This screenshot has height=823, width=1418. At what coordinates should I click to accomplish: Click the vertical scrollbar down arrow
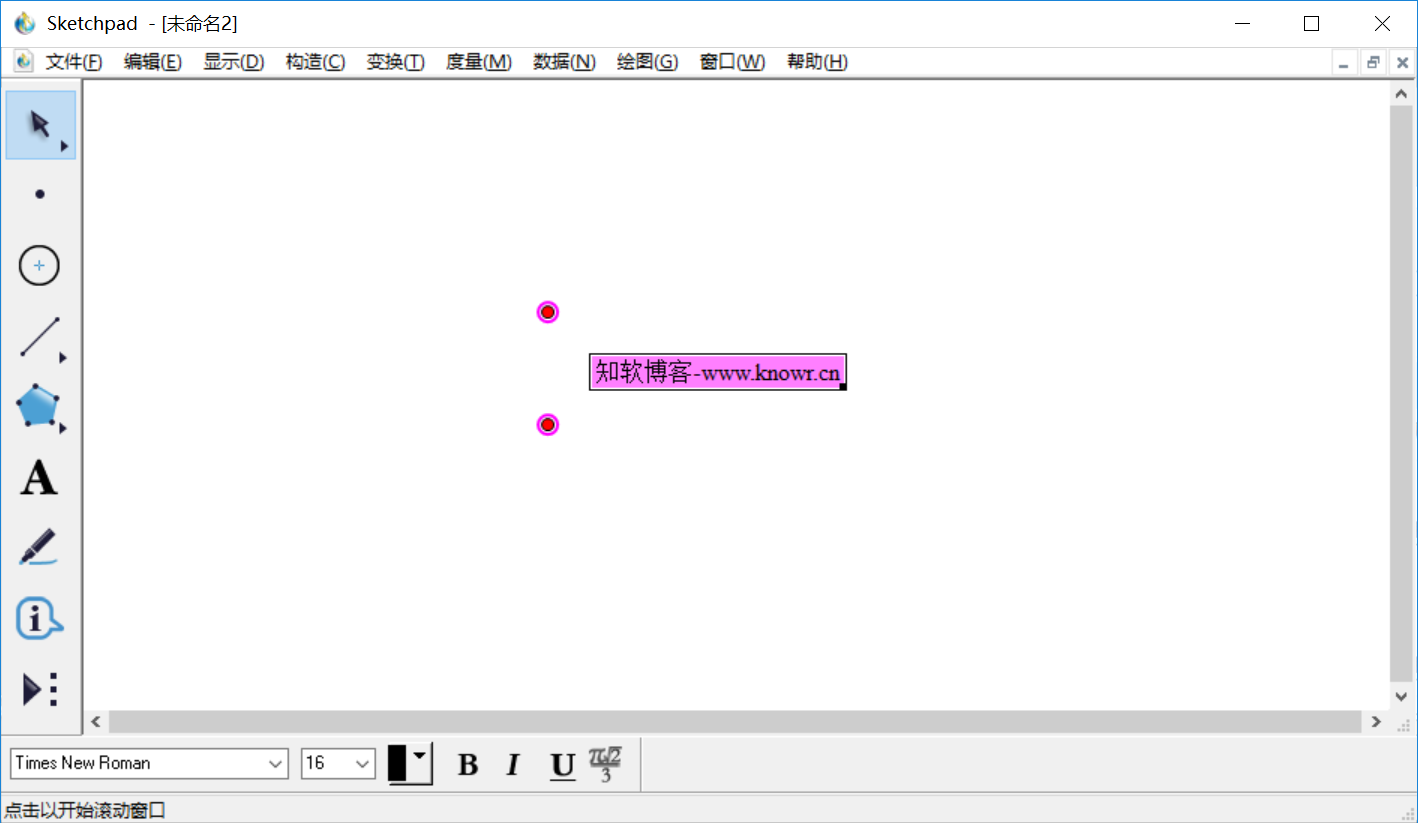[x=1401, y=696]
